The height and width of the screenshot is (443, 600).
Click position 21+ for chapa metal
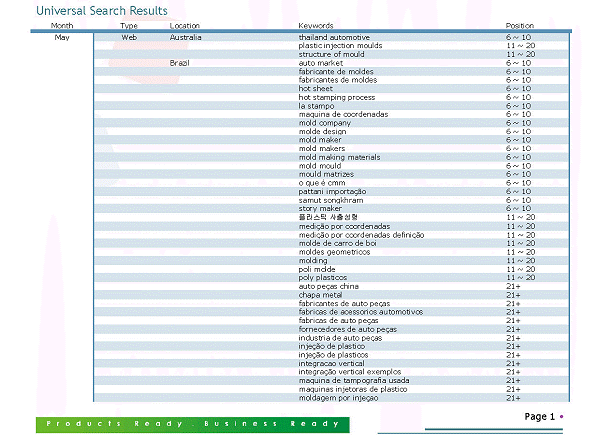(x=513, y=295)
